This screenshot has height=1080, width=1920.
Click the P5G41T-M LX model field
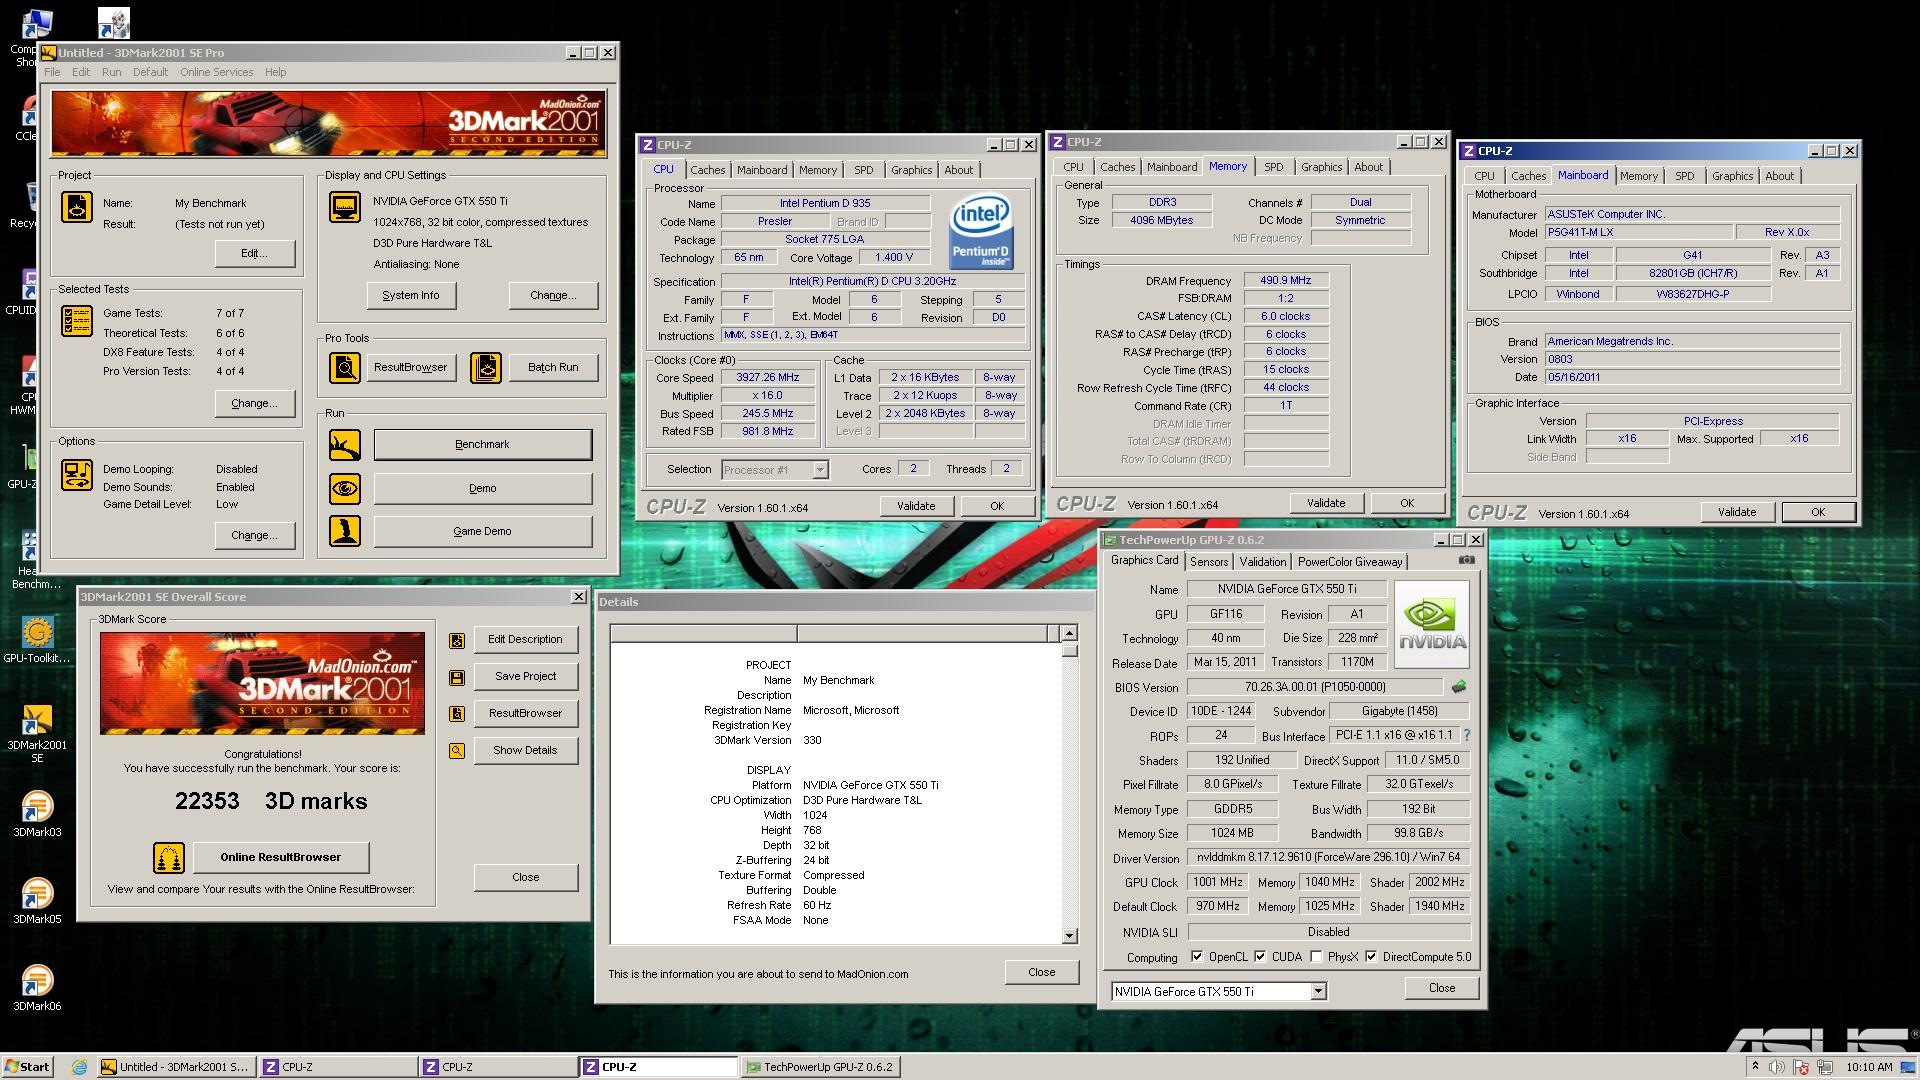1638,232
